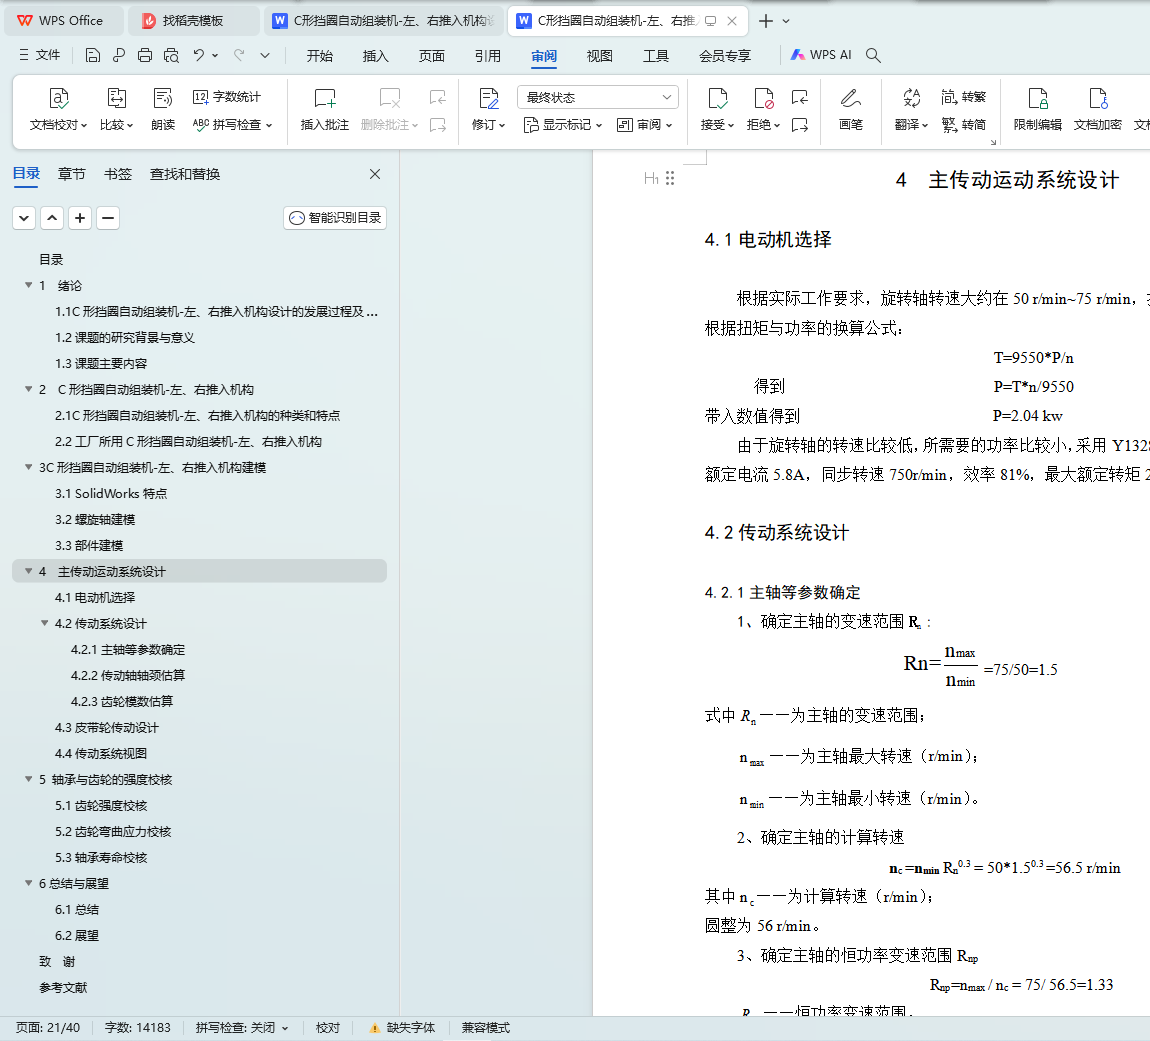Viewport: 1150px width, 1041px height.
Task: Click the redo arrow icon
Action: (x=239, y=55)
